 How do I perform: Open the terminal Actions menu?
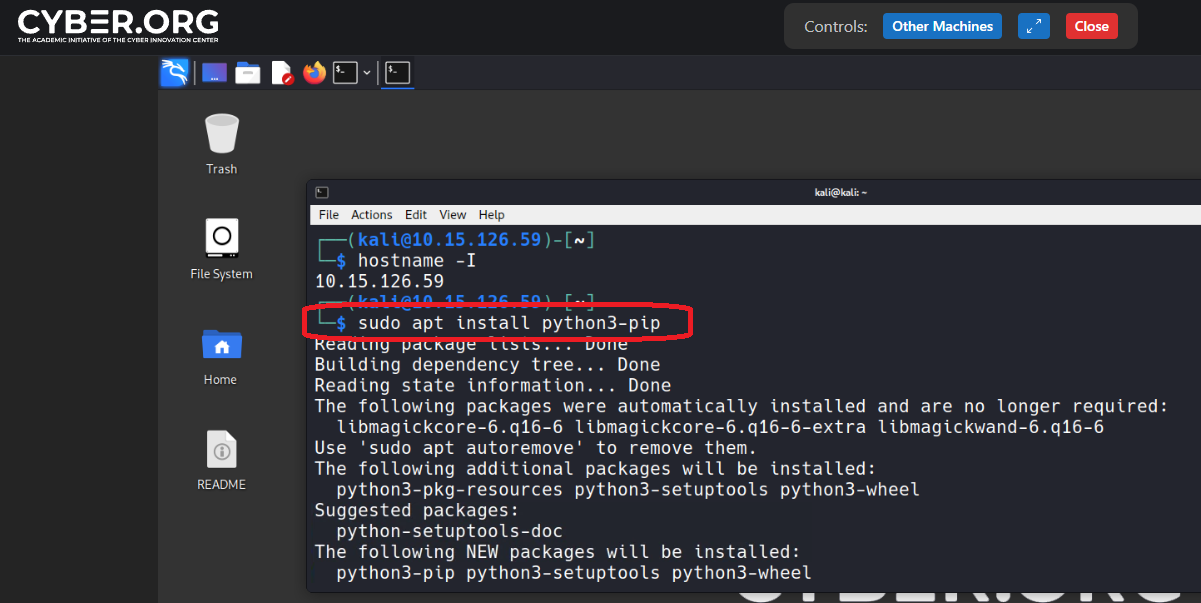click(371, 215)
